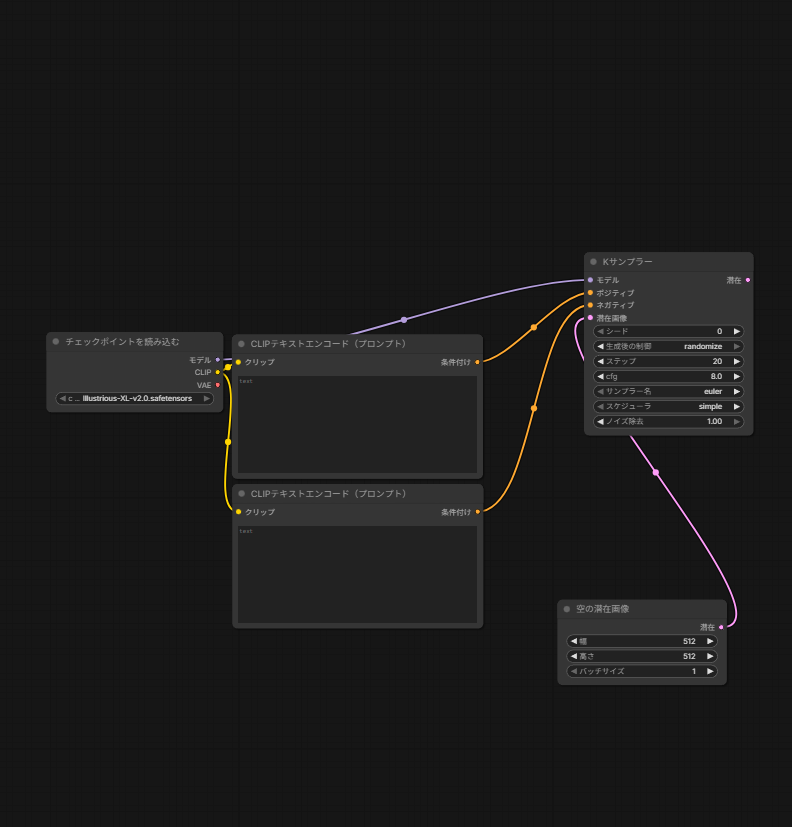Click the 潜在 output port on Kサンプラー
Viewport: 792px width, 827px height.
(x=748, y=280)
